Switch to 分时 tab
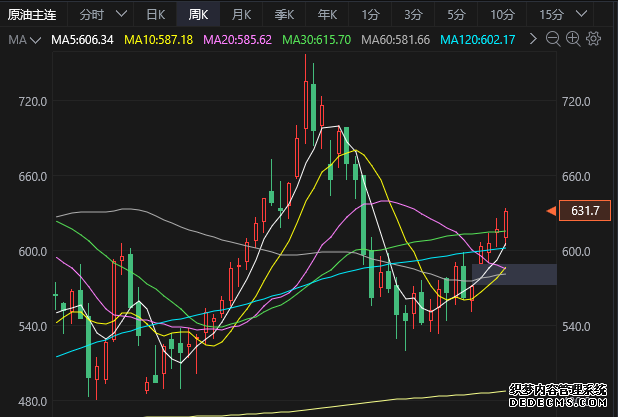 click(x=92, y=15)
